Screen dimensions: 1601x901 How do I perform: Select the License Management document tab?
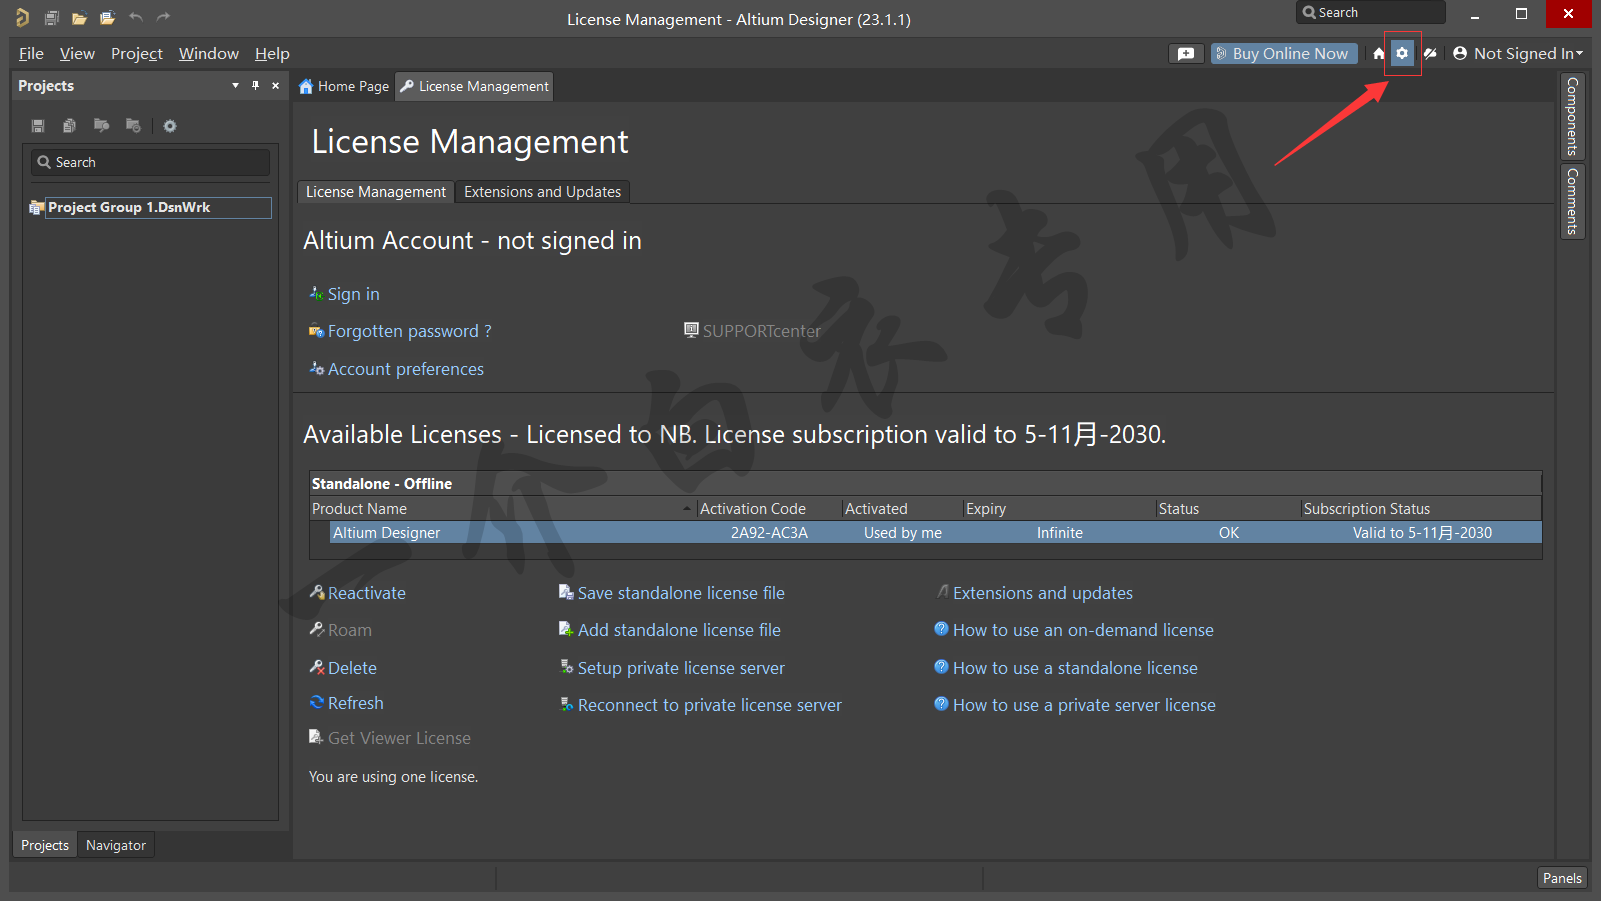pyautogui.click(x=474, y=87)
